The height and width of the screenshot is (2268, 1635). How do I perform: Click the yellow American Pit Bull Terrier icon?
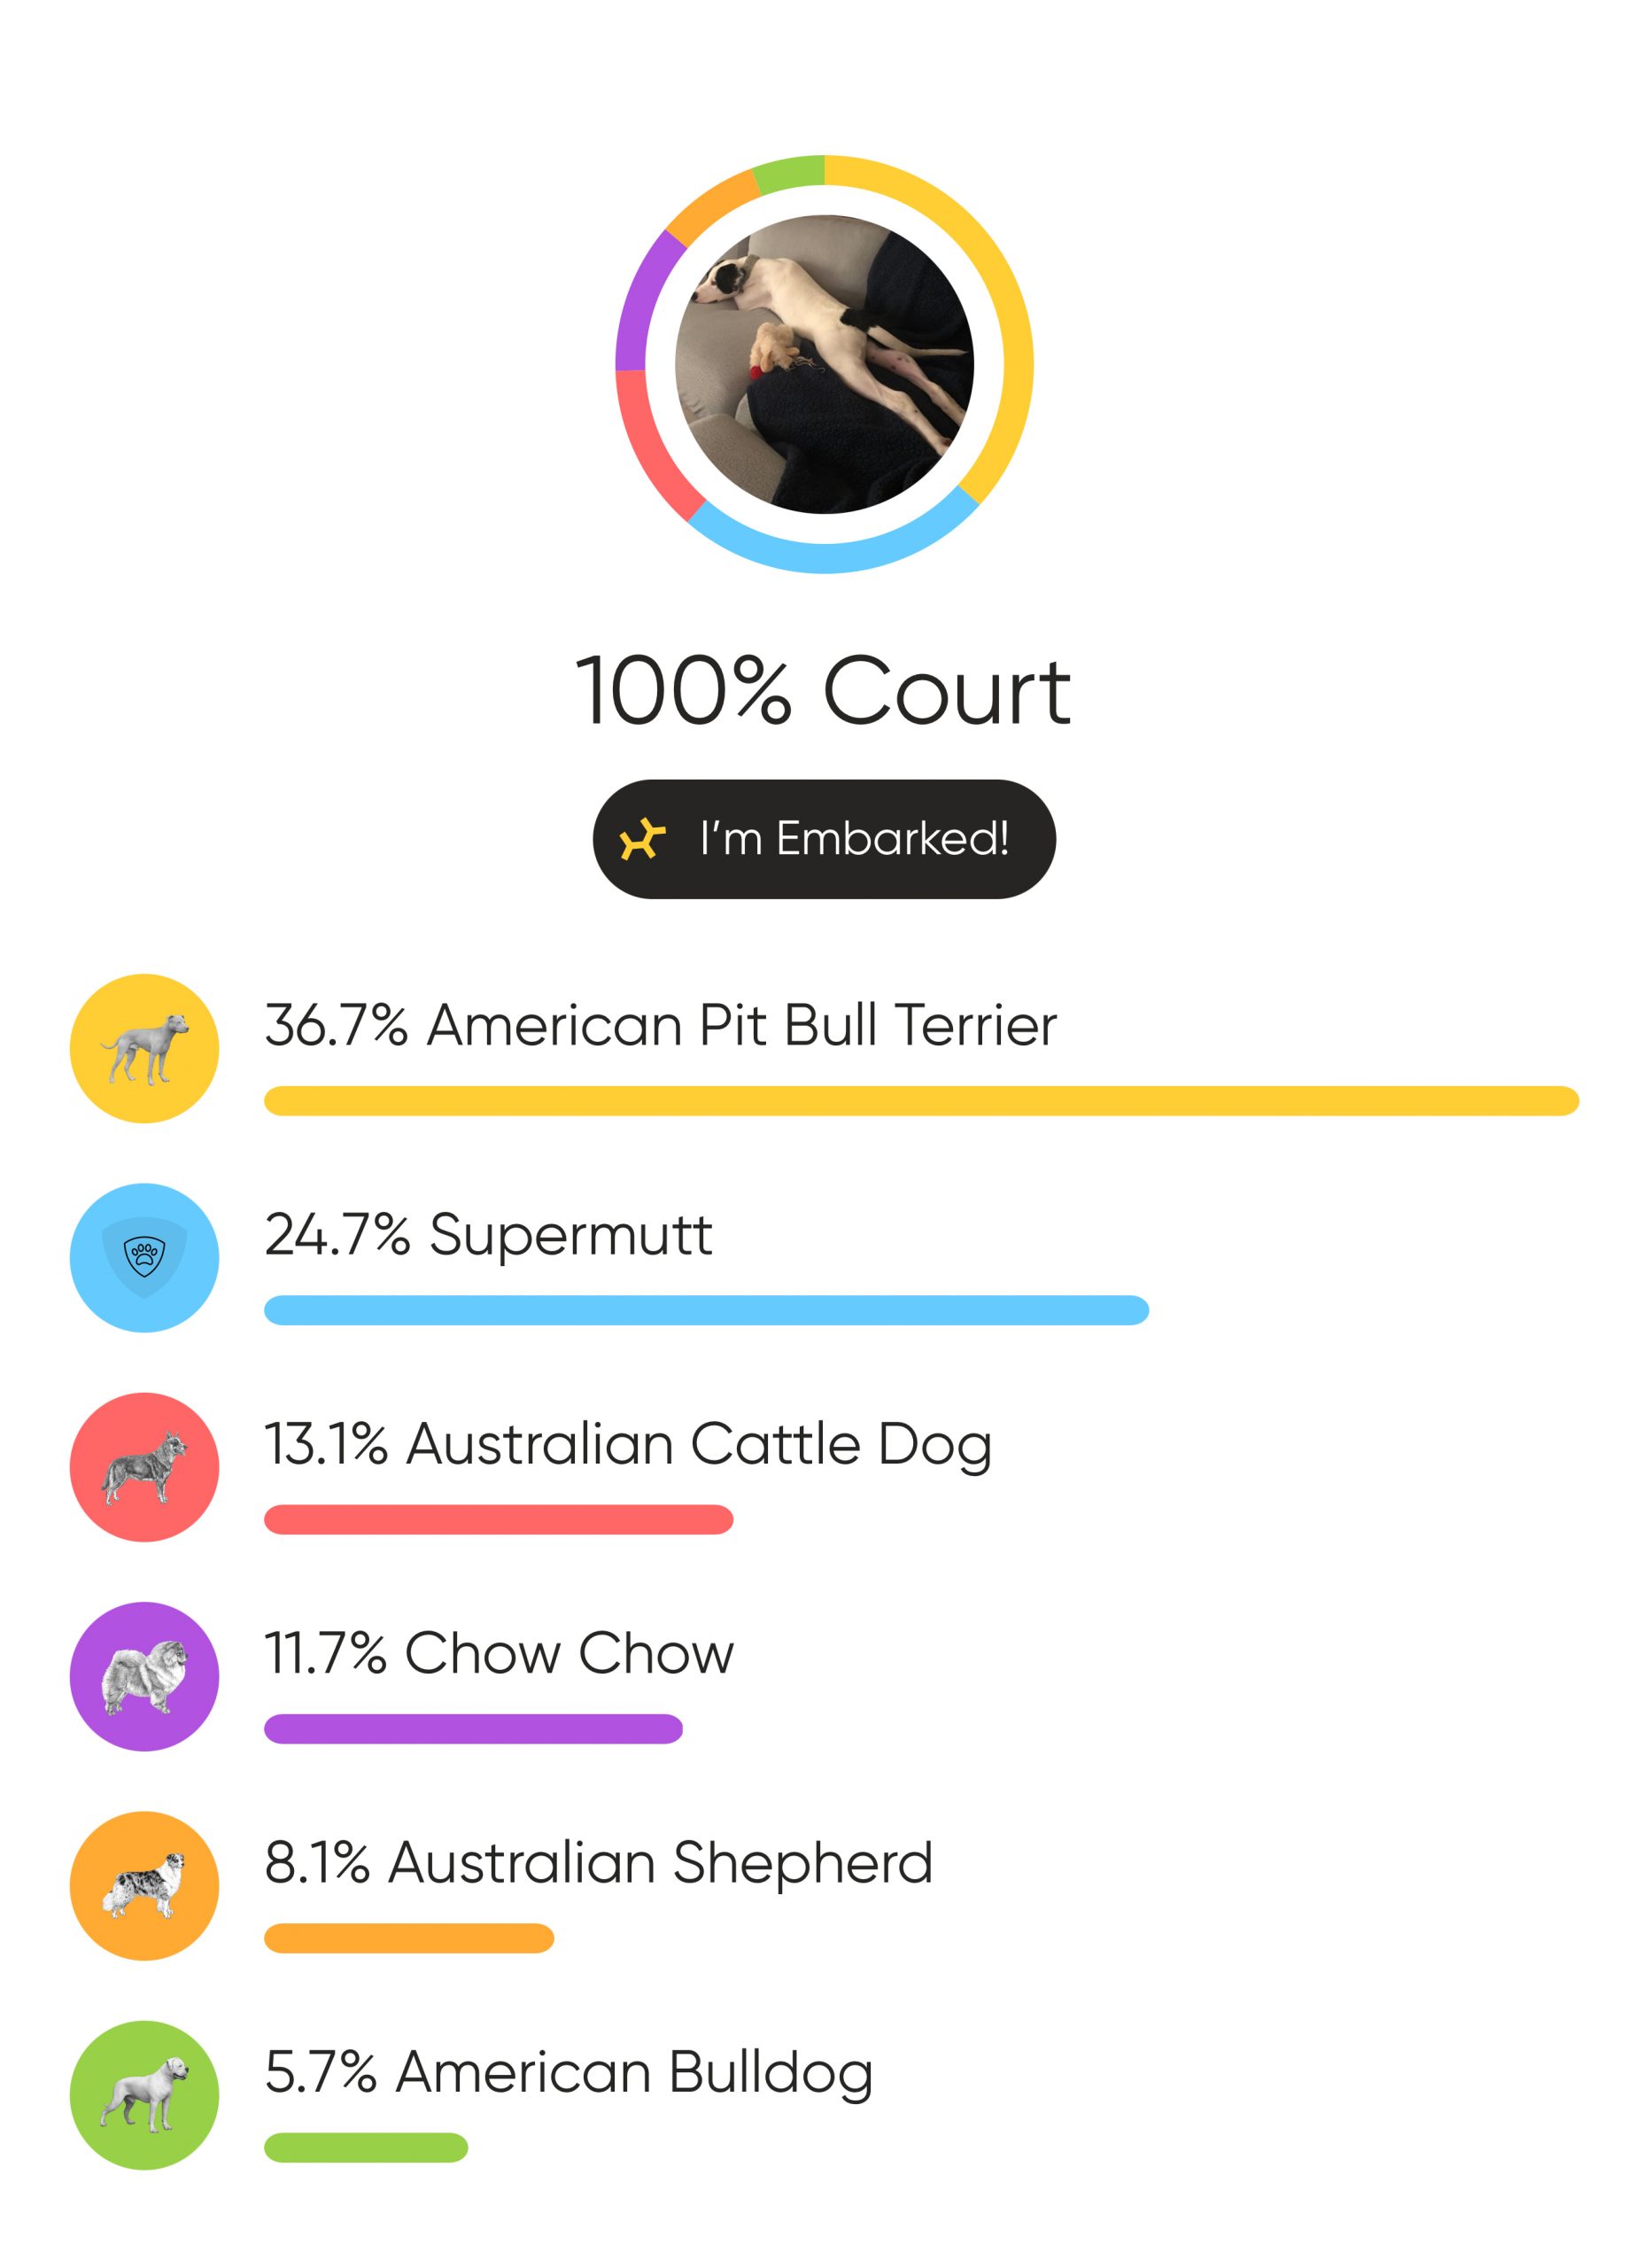pos(144,1048)
